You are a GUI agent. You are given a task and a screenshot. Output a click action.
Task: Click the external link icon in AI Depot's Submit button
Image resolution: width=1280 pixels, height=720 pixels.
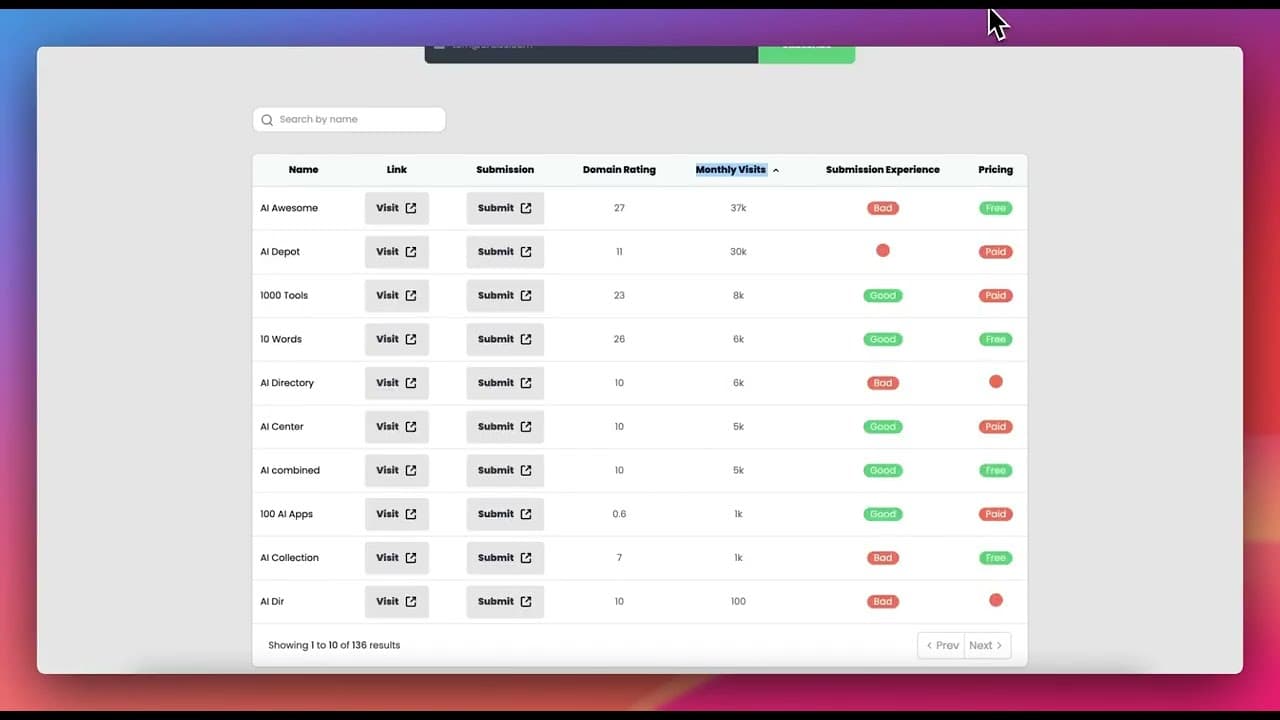[526, 252]
